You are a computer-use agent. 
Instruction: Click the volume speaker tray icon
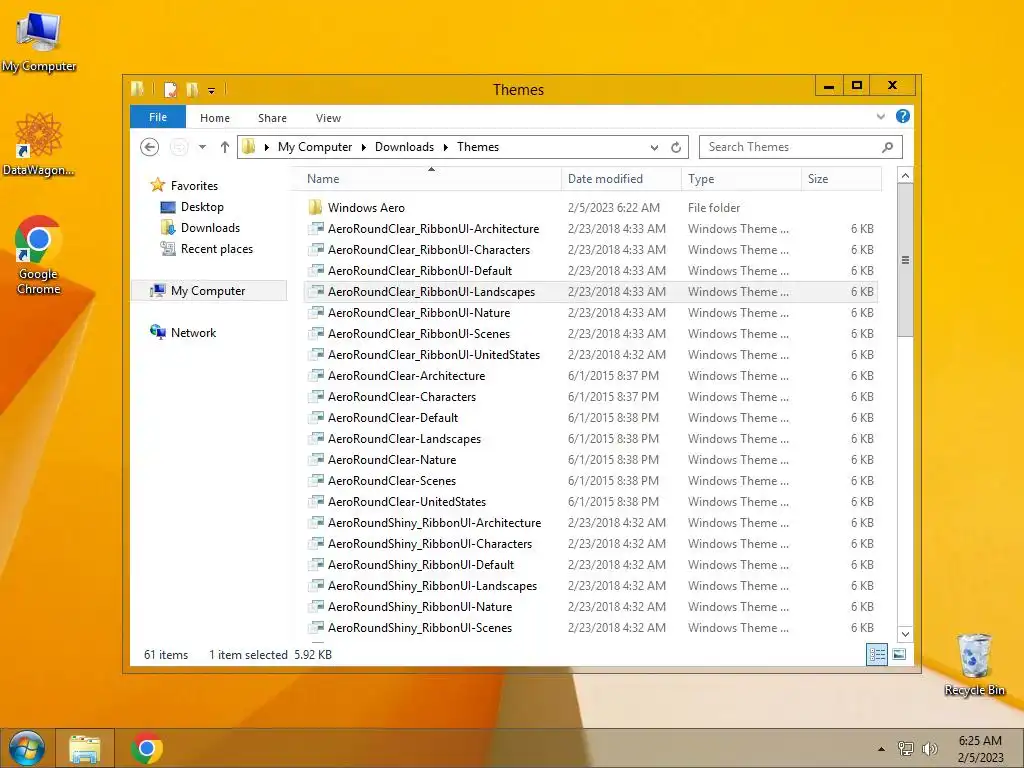pos(929,748)
